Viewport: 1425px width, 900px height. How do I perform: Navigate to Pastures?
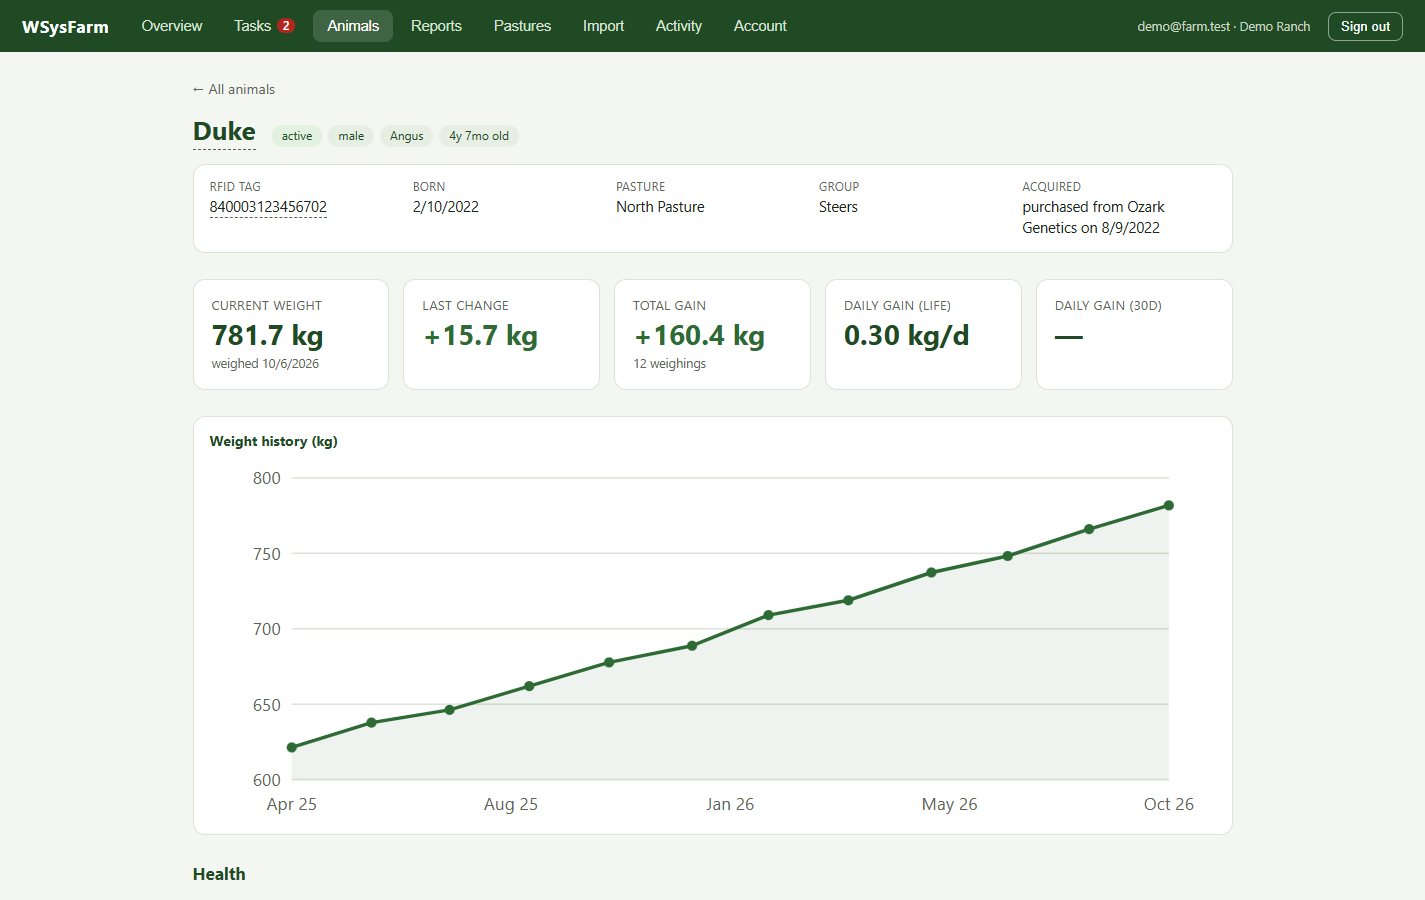click(522, 26)
